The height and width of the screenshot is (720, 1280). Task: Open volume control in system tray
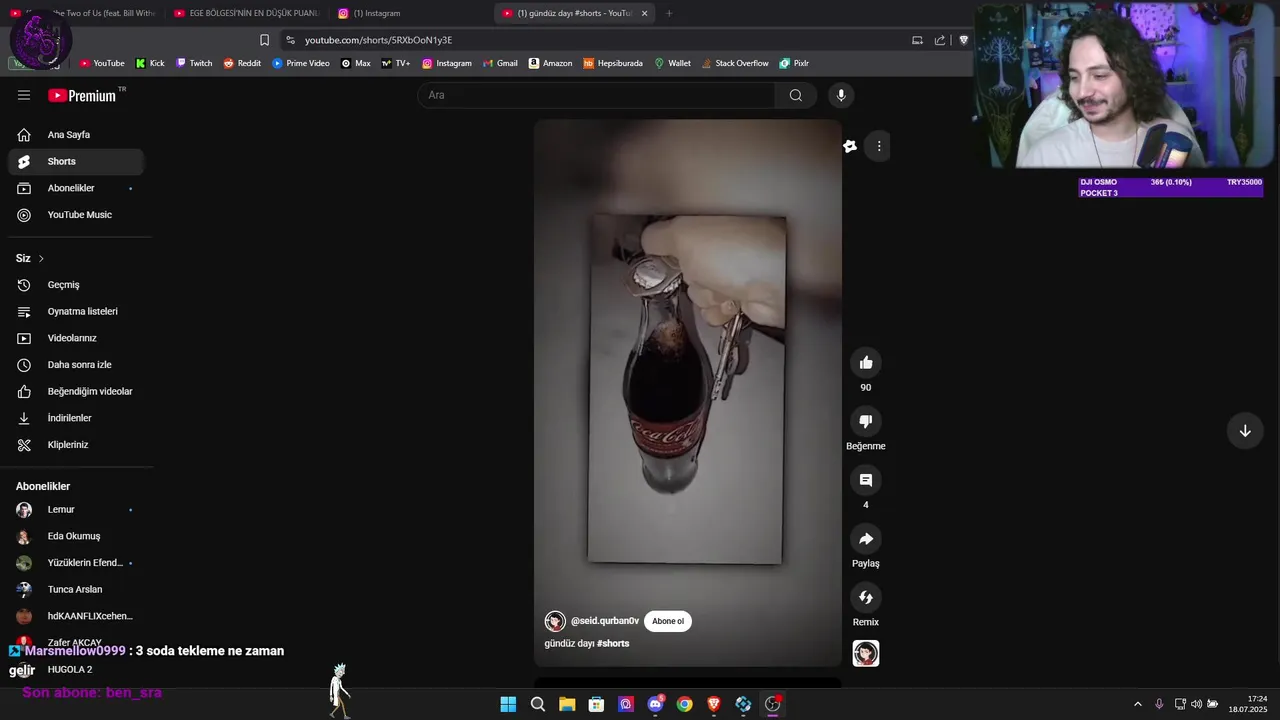tap(1196, 704)
